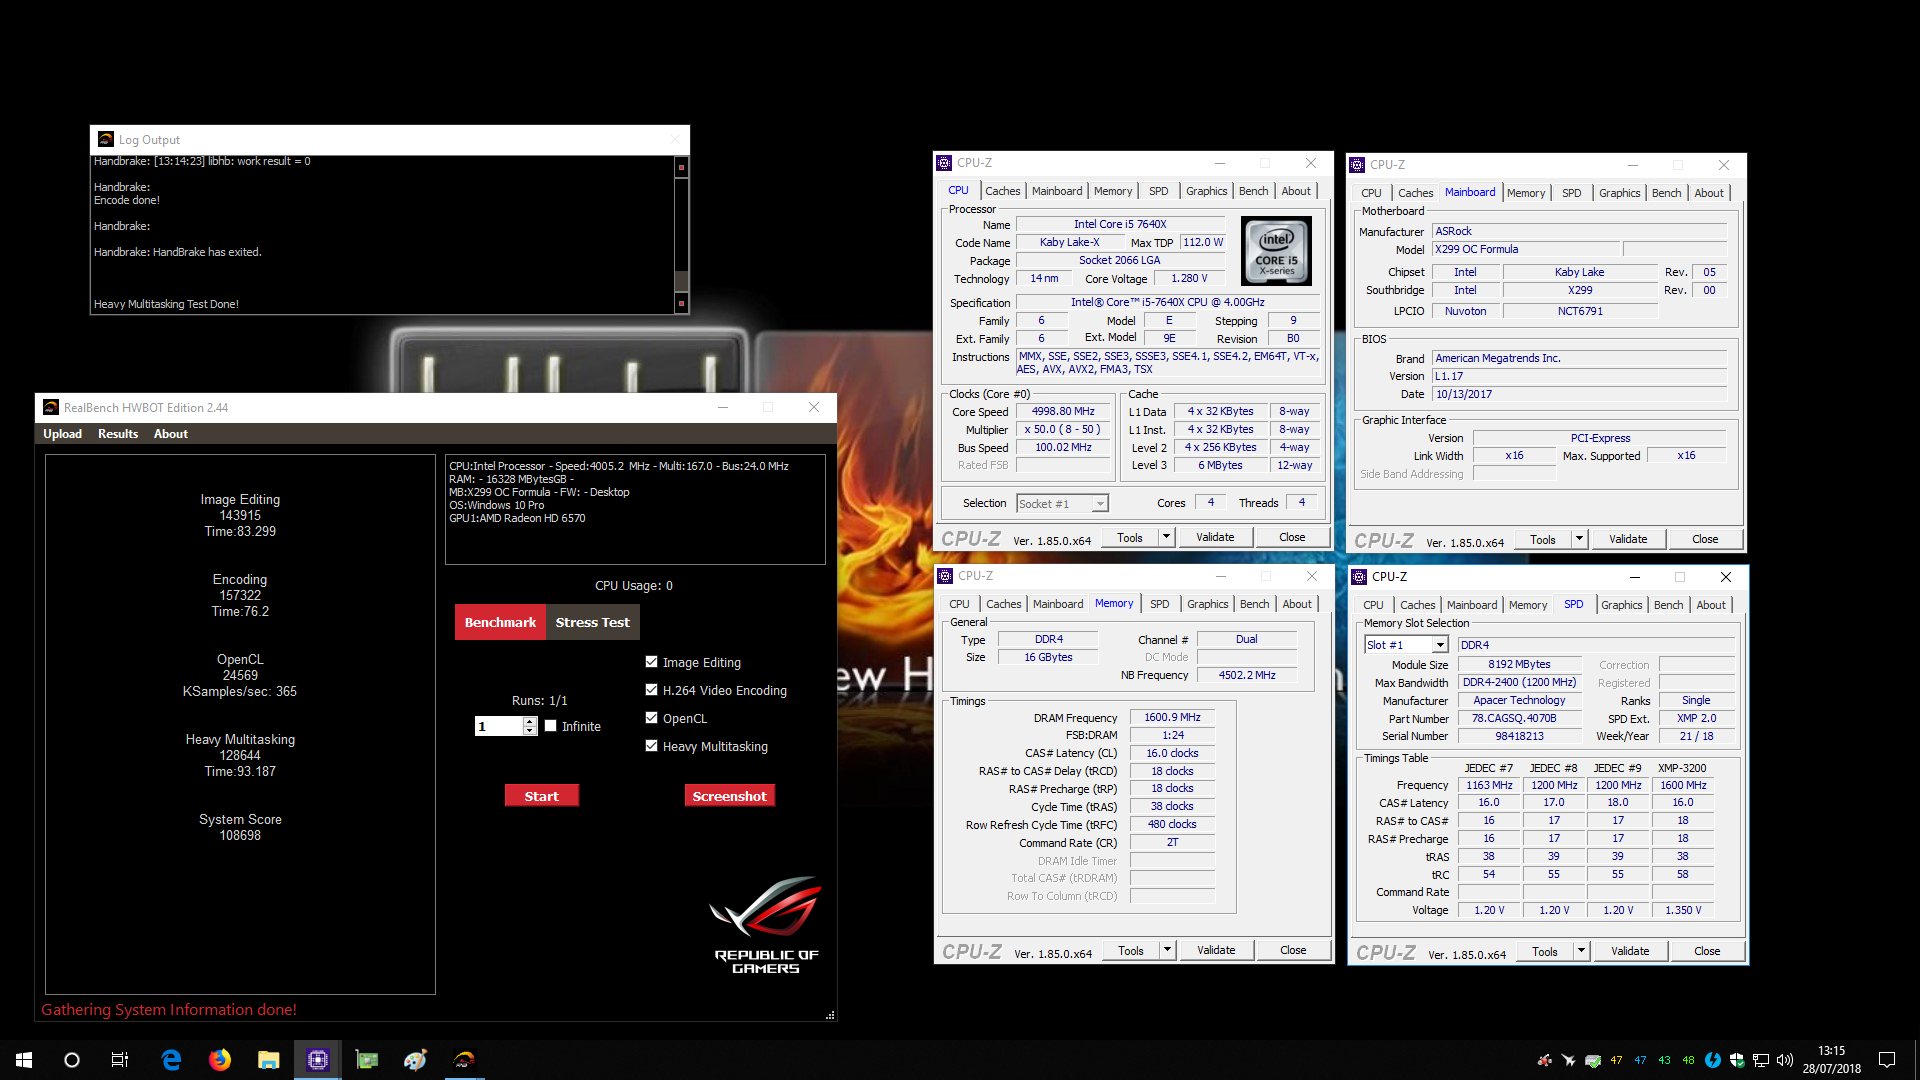This screenshot has width=1920, height=1080.
Task: Switch to Caches tab in the top-left CPU-Z window
Action: (1002, 191)
